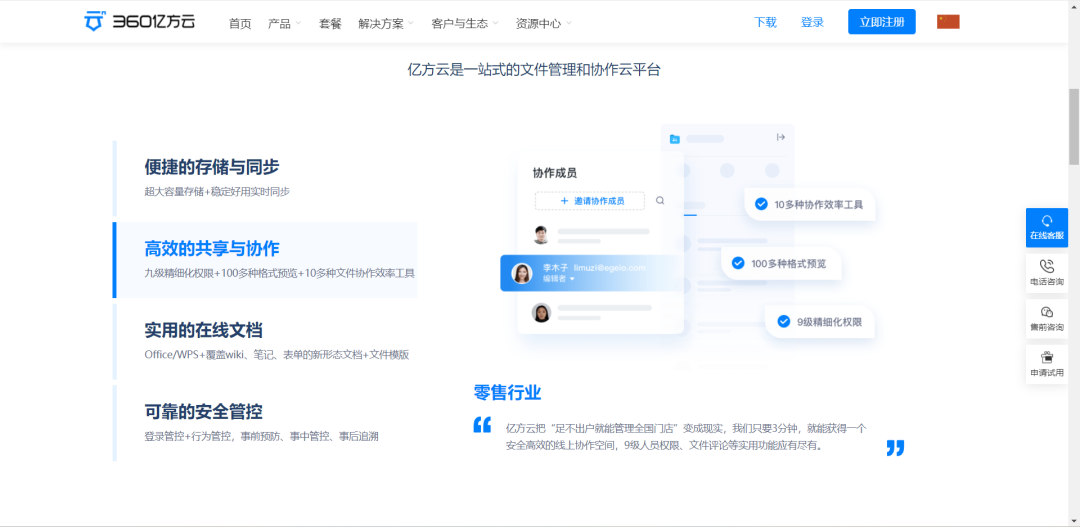Image resolution: width=1080 pixels, height=527 pixels.
Task: Click 李木子 member avatar
Action: 522,273
